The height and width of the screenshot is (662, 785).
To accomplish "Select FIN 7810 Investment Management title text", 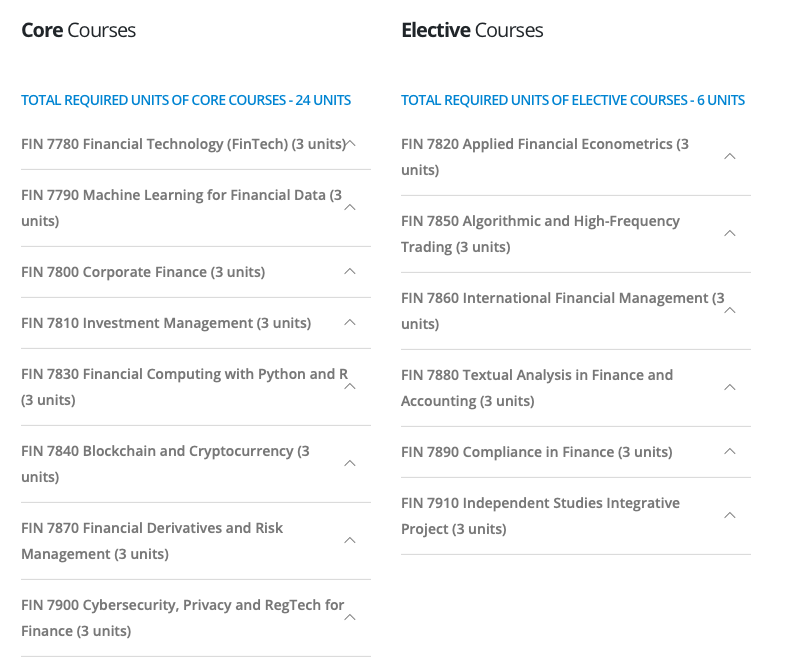I will click(x=166, y=323).
